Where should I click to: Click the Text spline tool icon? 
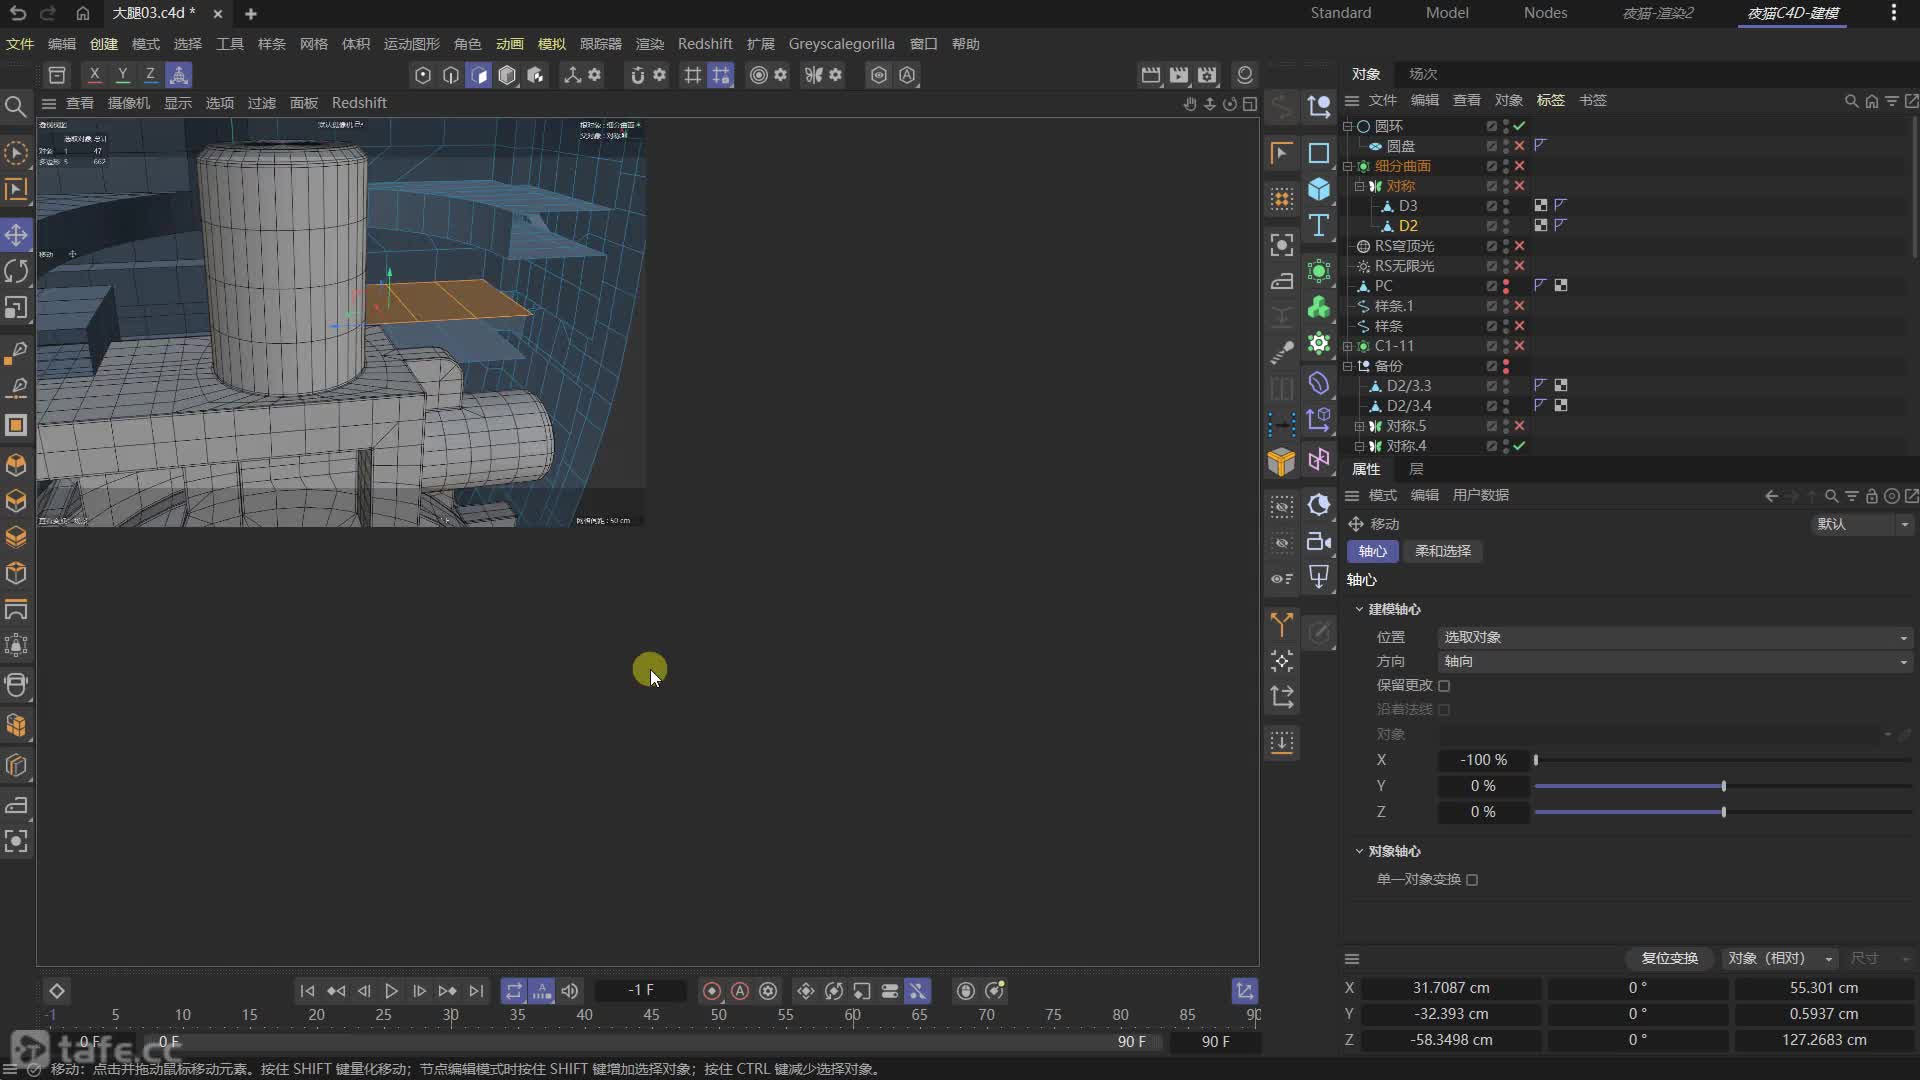point(1319,226)
